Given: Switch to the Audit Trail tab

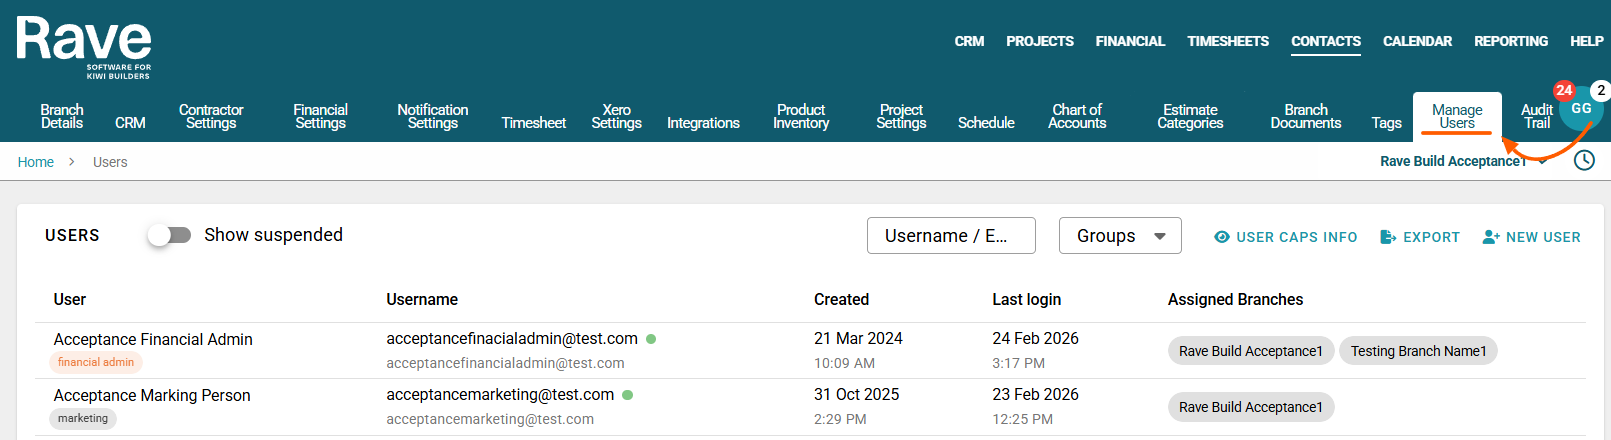Looking at the screenshot, I should (1536, 116).
